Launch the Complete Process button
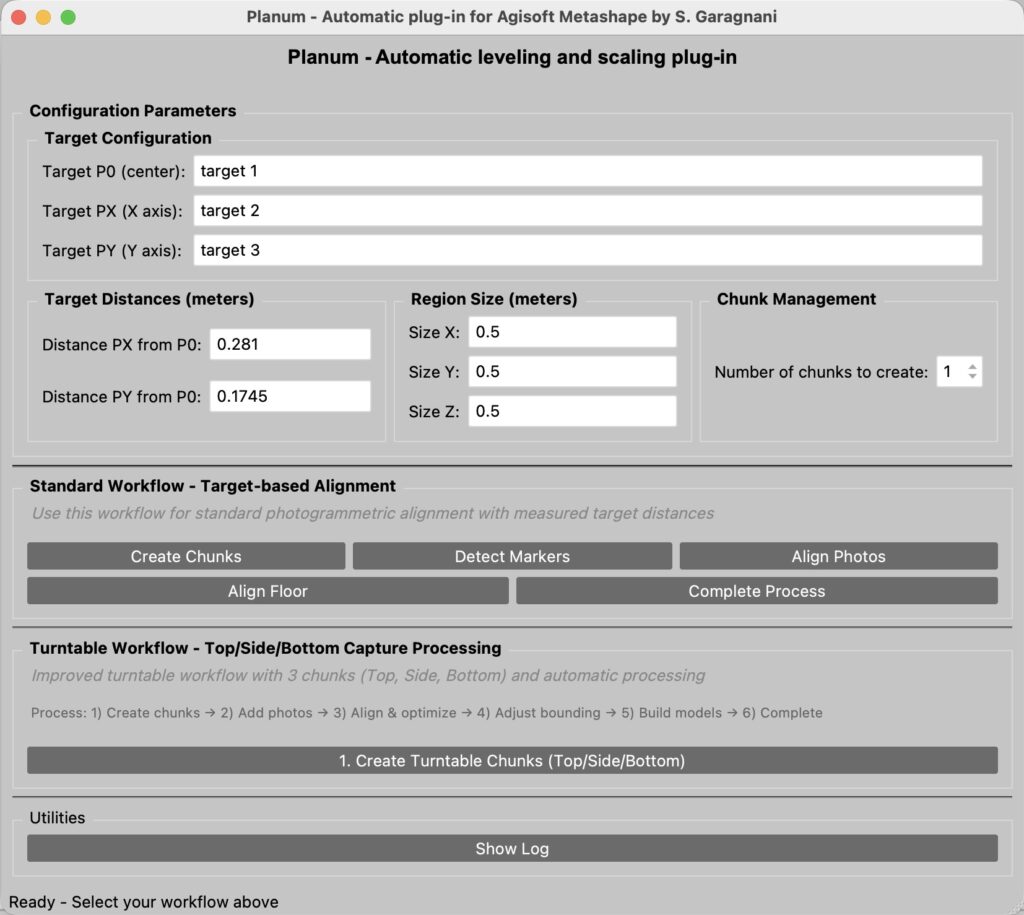 pyautogui.click(x=756, y=591)
